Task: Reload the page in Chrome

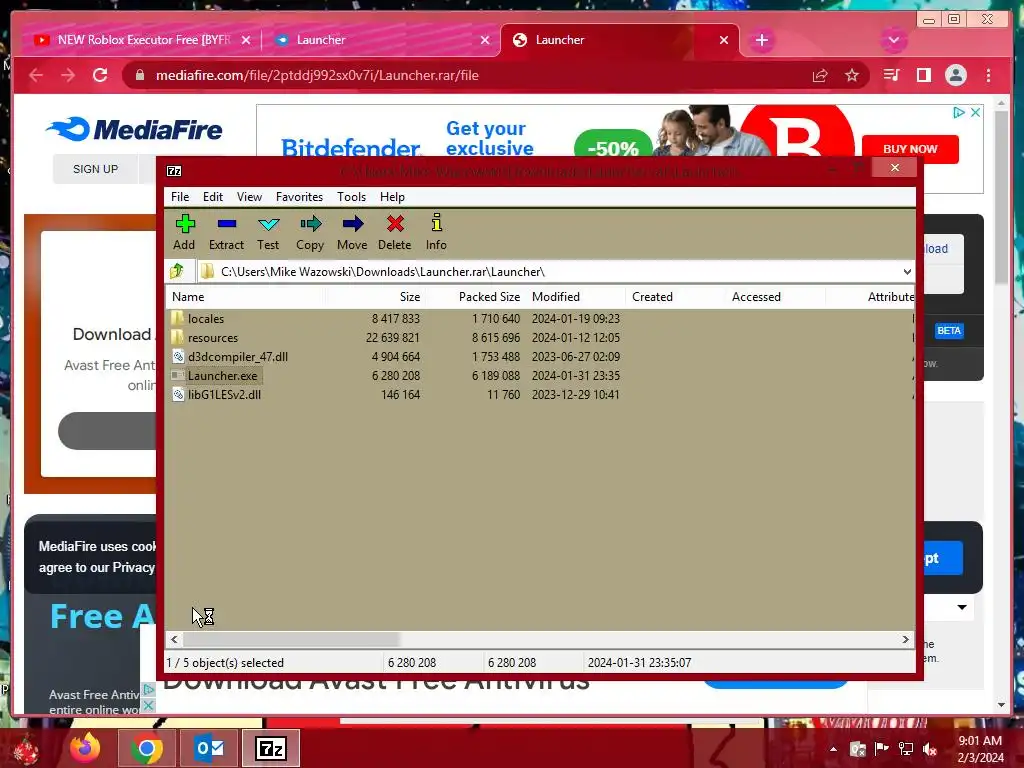Action: [x=100, y=75]
